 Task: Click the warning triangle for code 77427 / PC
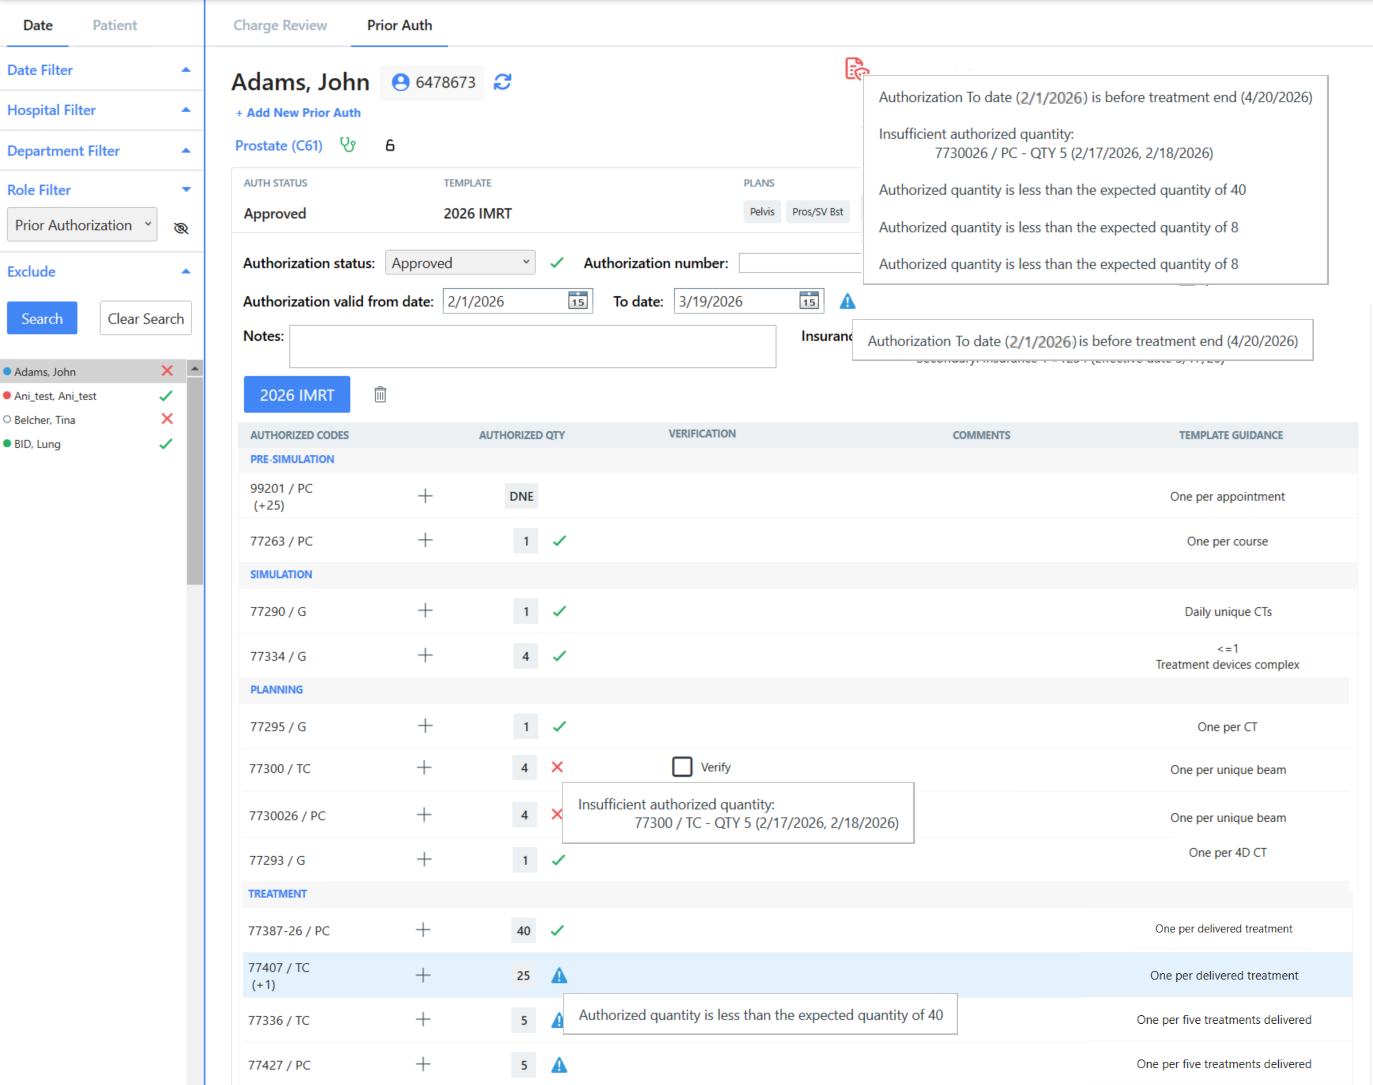(559, 1065)
